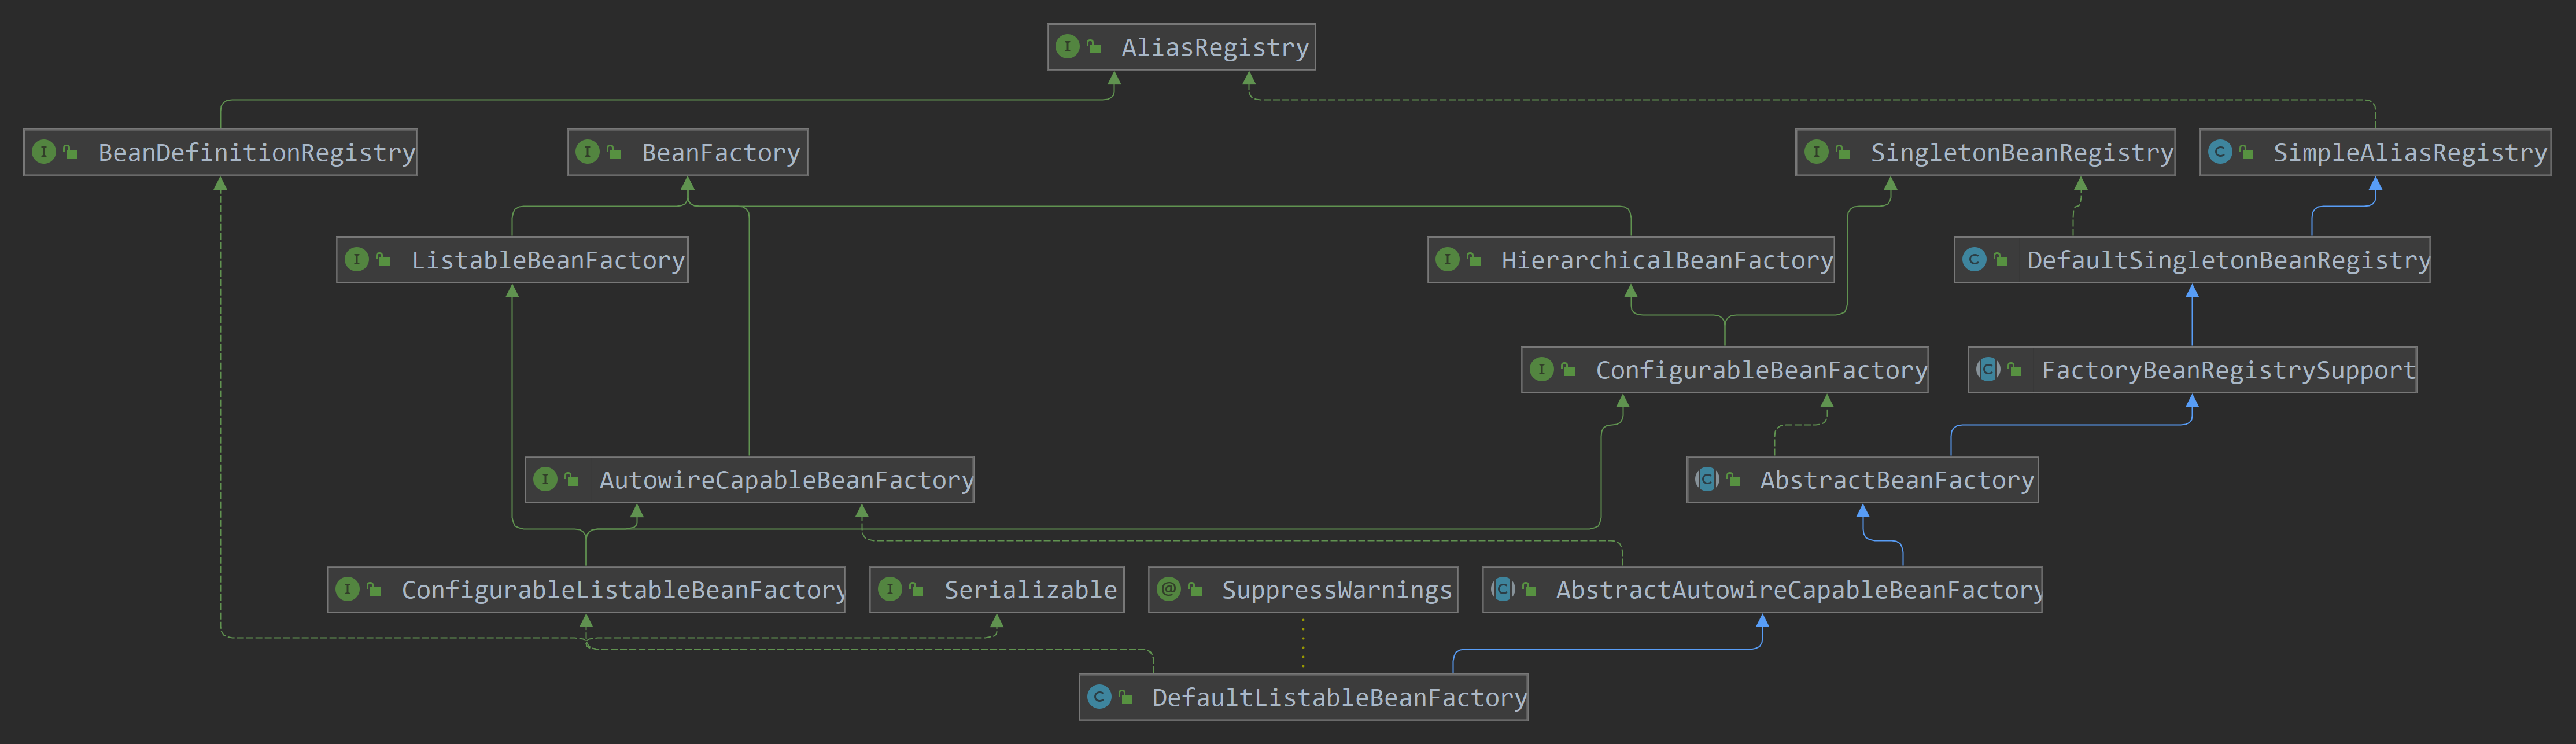Select the AutowireCapableBeanFactory node label
This screenshot has width=2576, height=744.
click(x=786, y=481)
